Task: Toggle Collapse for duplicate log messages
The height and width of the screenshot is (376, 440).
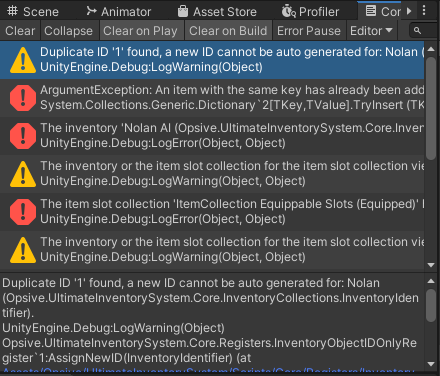Action: 68,31
